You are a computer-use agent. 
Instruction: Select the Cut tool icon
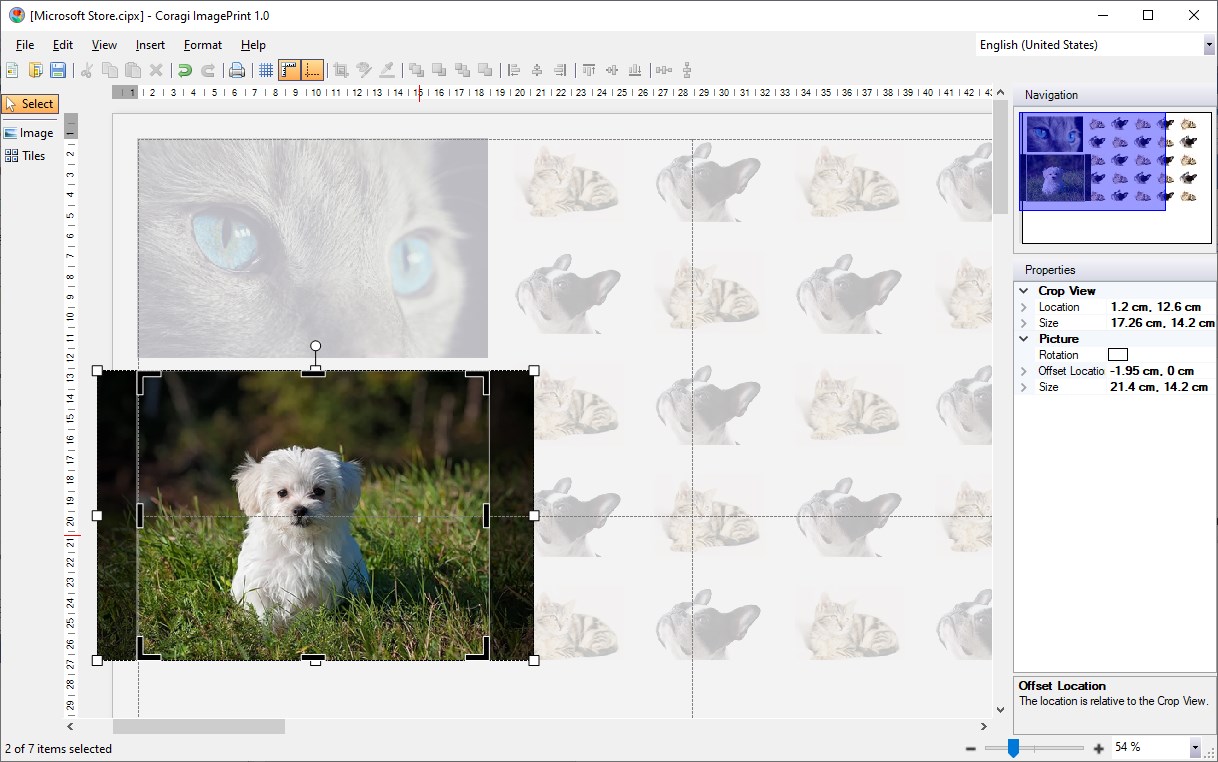[86, 70]
